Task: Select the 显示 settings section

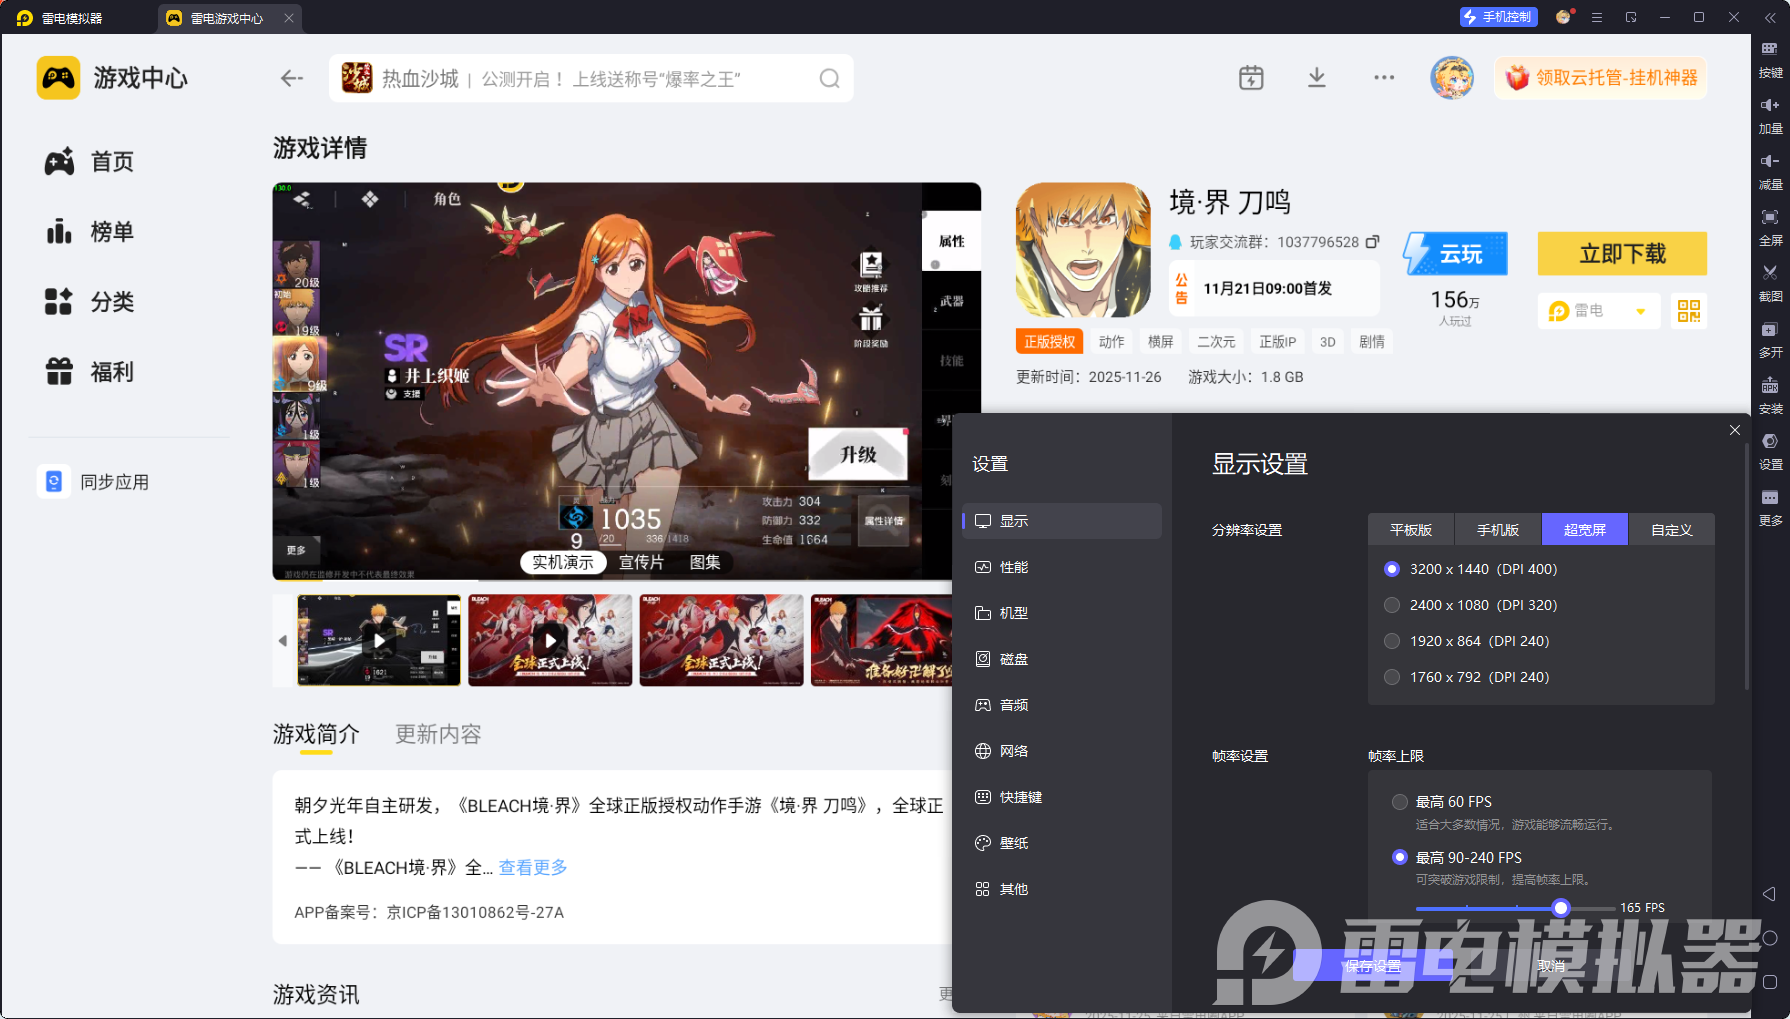Action: tap(1062, 521)
